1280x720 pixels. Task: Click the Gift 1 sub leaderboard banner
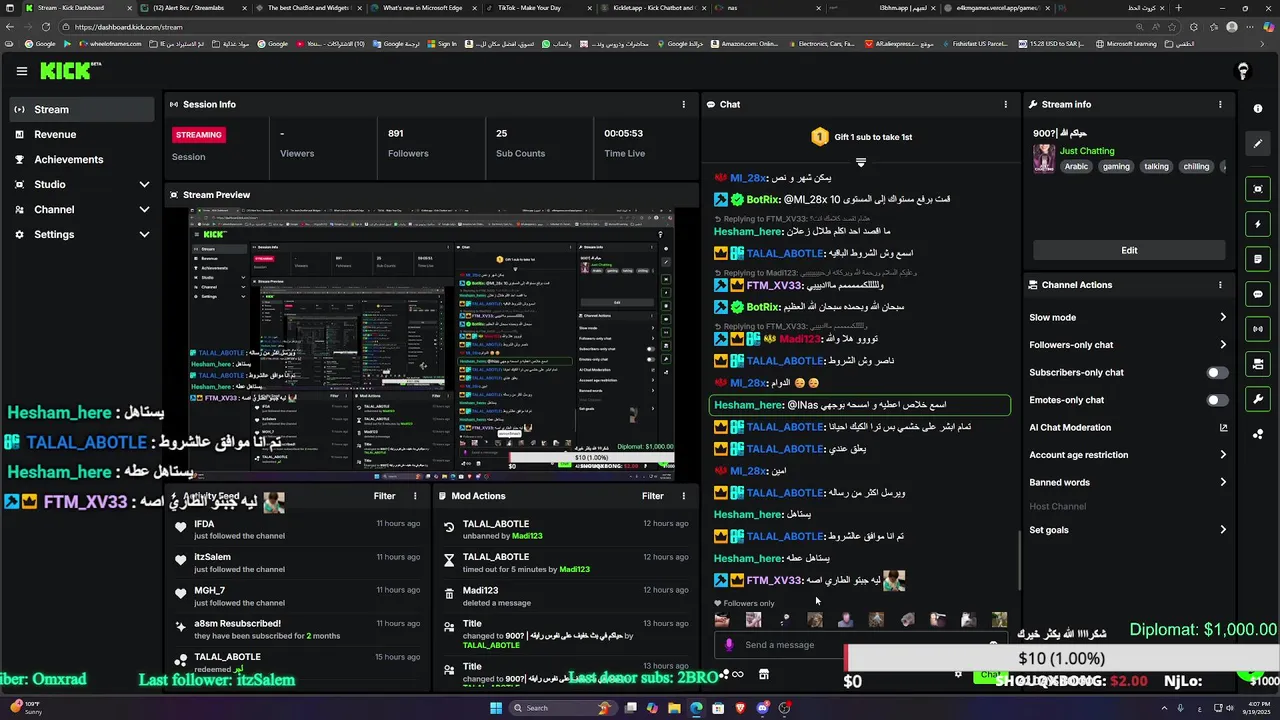coord(860,137)
